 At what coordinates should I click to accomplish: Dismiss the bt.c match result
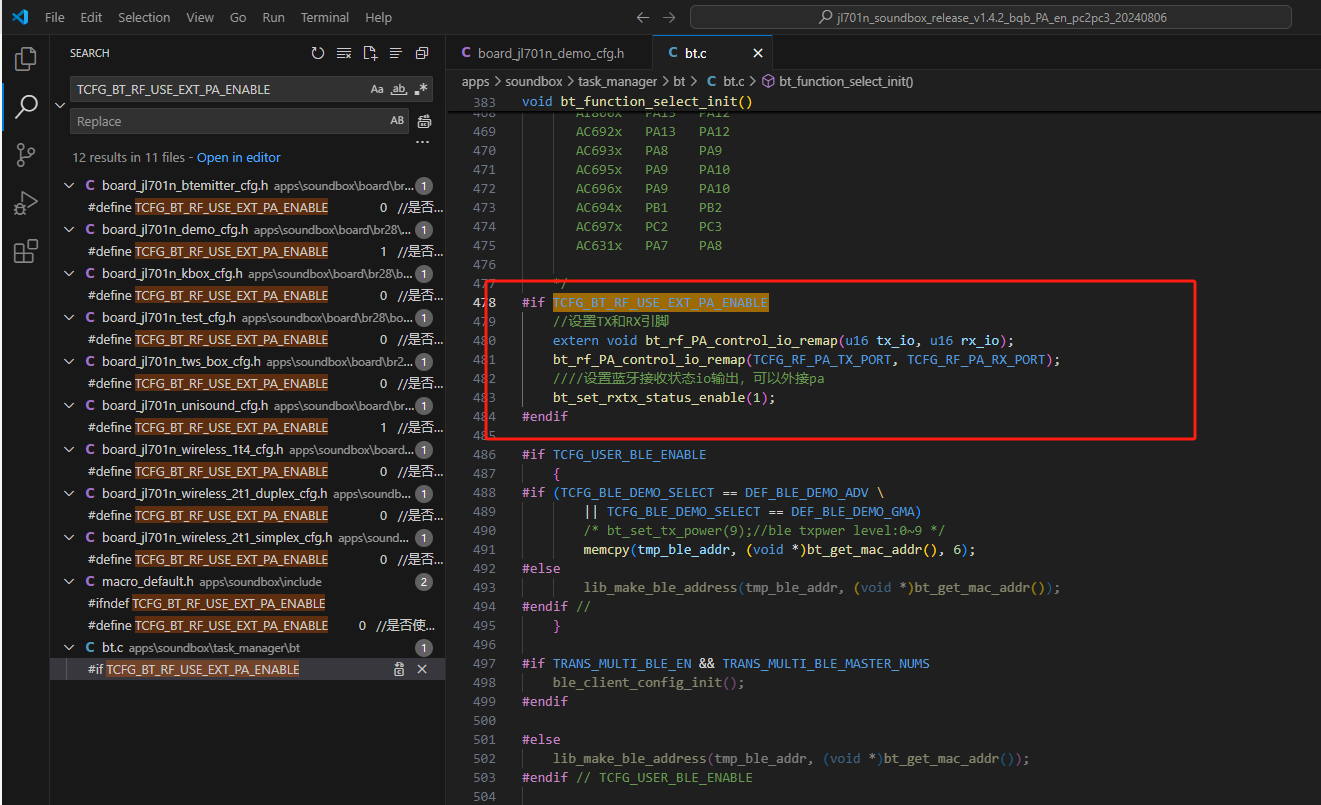422,669
